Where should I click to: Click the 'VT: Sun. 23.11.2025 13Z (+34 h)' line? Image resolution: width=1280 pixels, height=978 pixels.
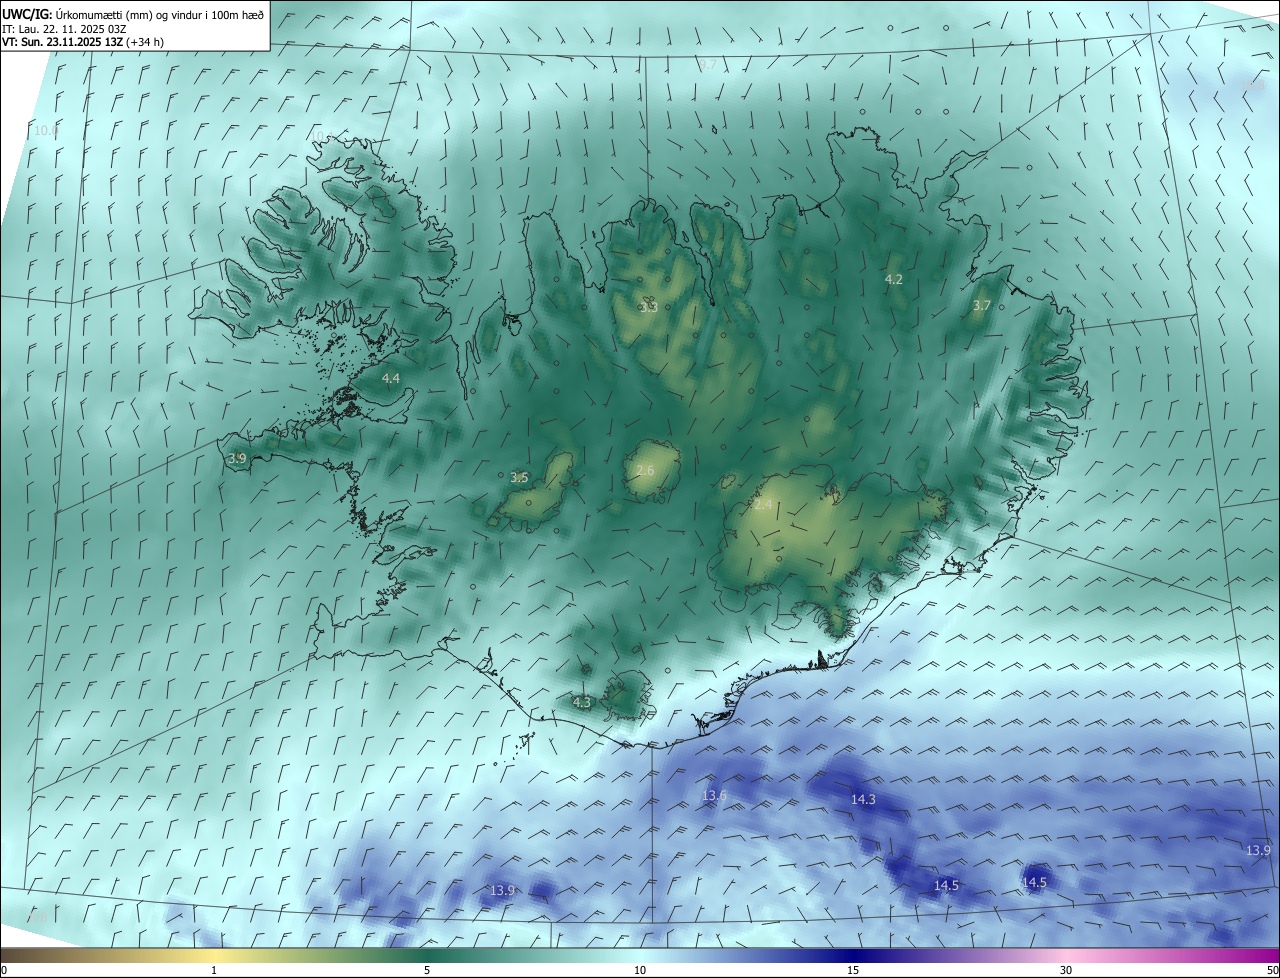pos(83,43)
